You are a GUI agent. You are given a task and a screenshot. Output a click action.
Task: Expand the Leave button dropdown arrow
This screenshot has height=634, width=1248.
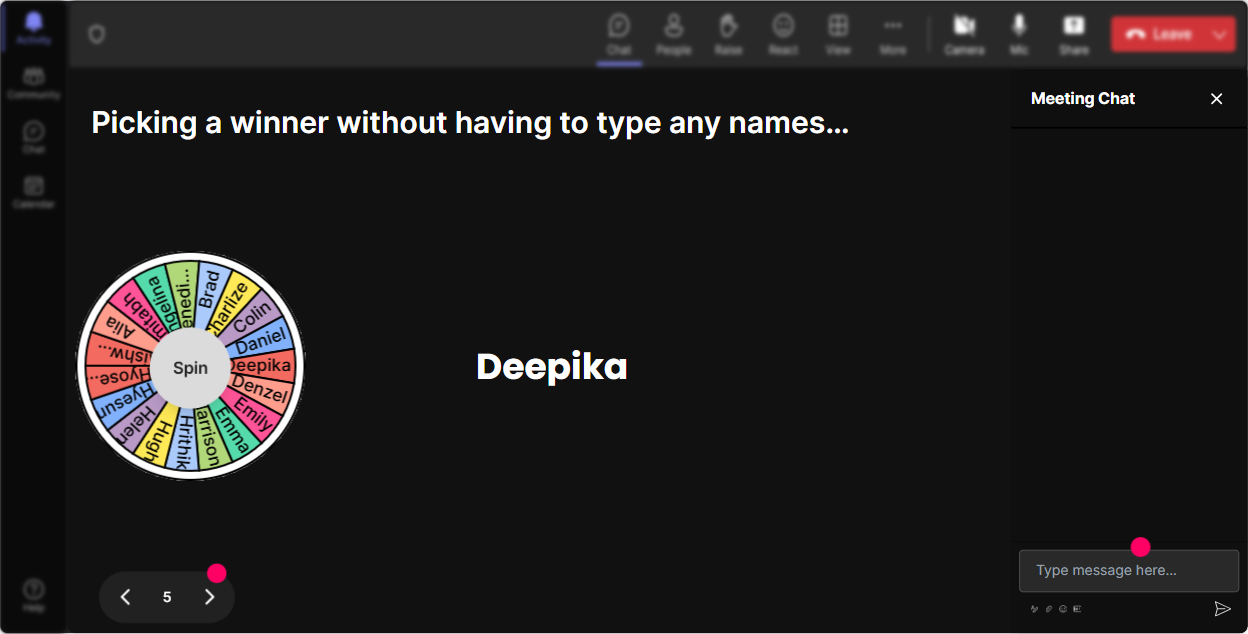click(x=1220, y=34)
